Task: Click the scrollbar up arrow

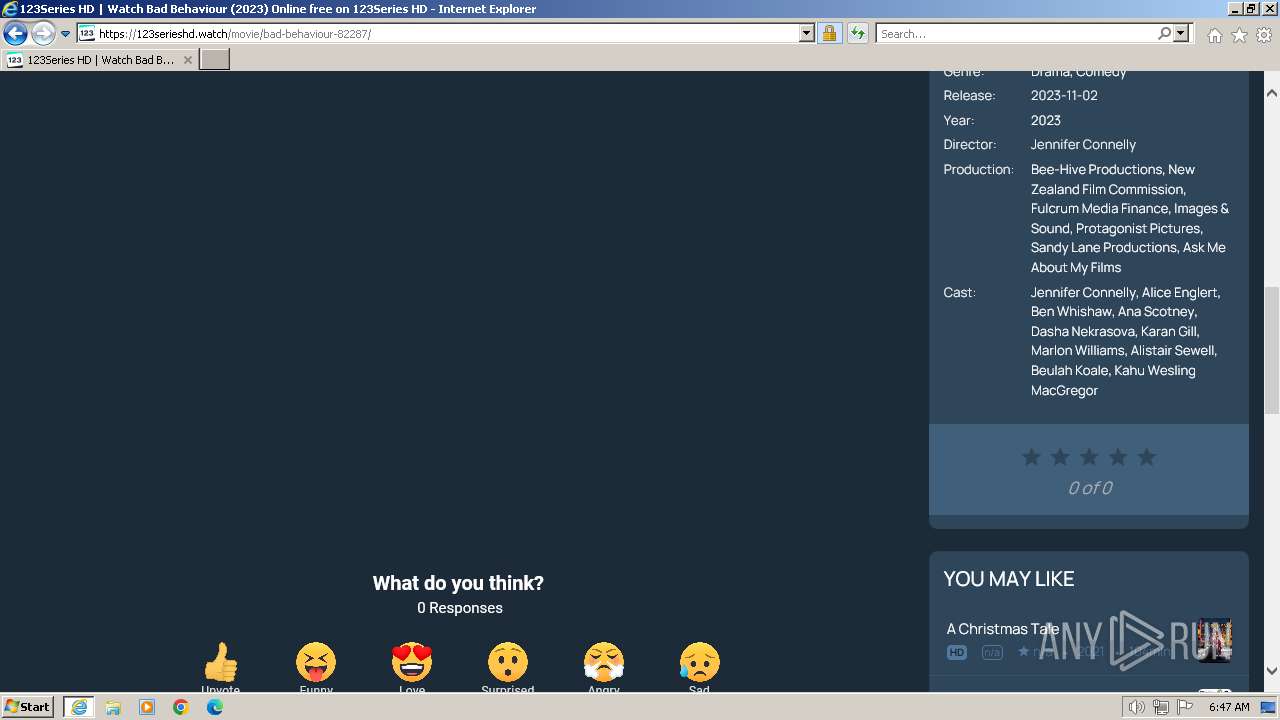Action: 1272,93
